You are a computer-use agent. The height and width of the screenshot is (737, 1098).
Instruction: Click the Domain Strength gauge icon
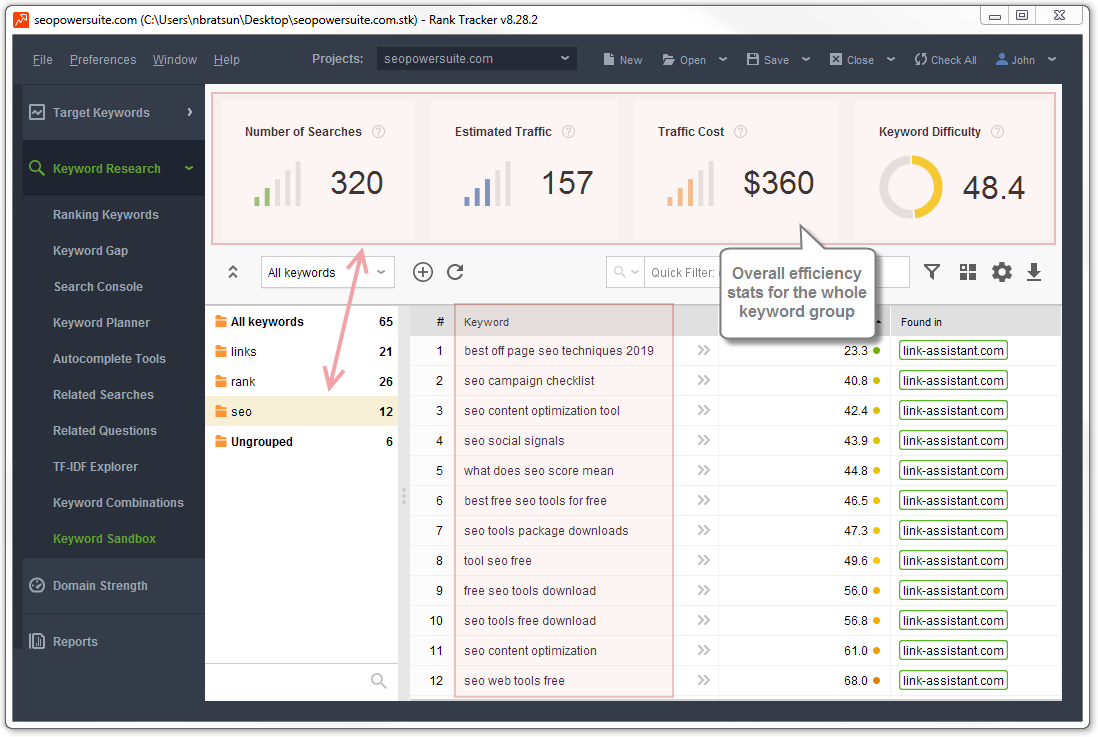pyautogui.click(x=37, y=585)
